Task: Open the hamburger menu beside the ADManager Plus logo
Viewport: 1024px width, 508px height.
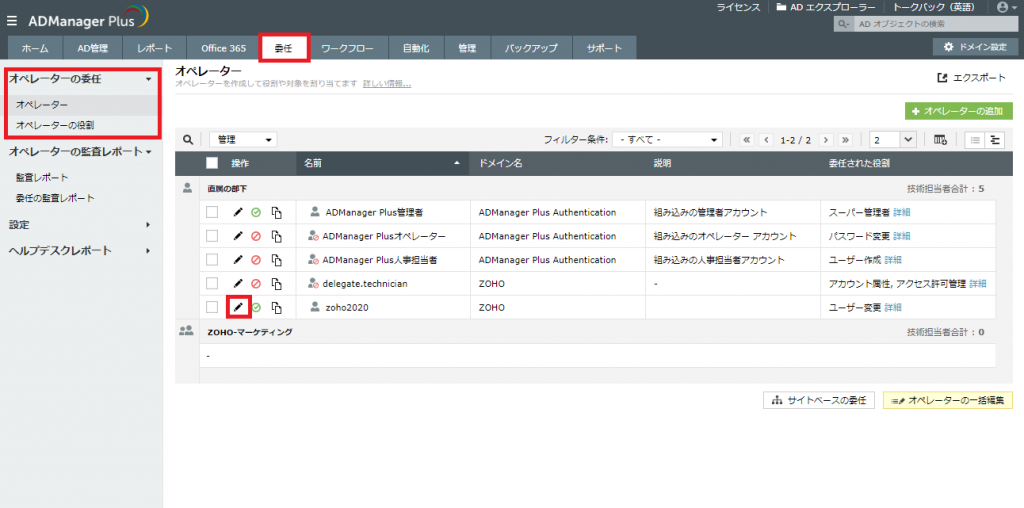Action: tap(12, 17)
